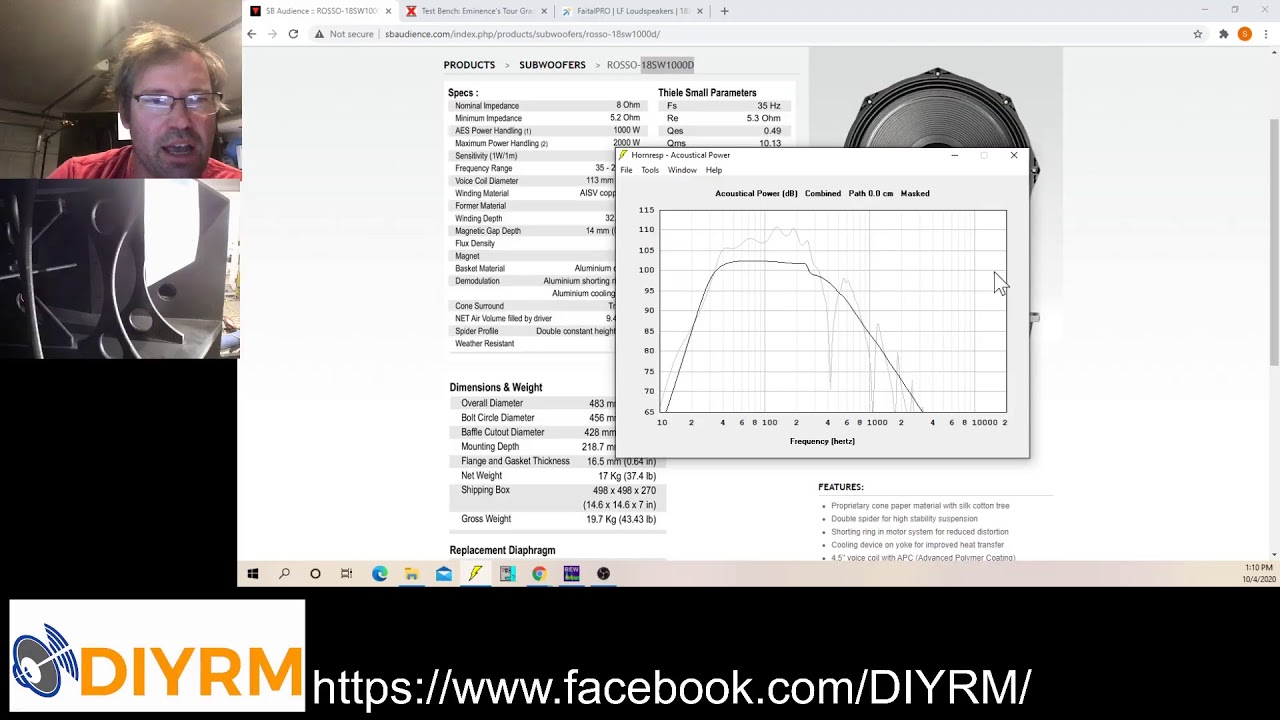The width and height of the screenshot is (1280, 720).
Task: Switch to the SB Audience ROSSO tab
Action: (319, 11)
